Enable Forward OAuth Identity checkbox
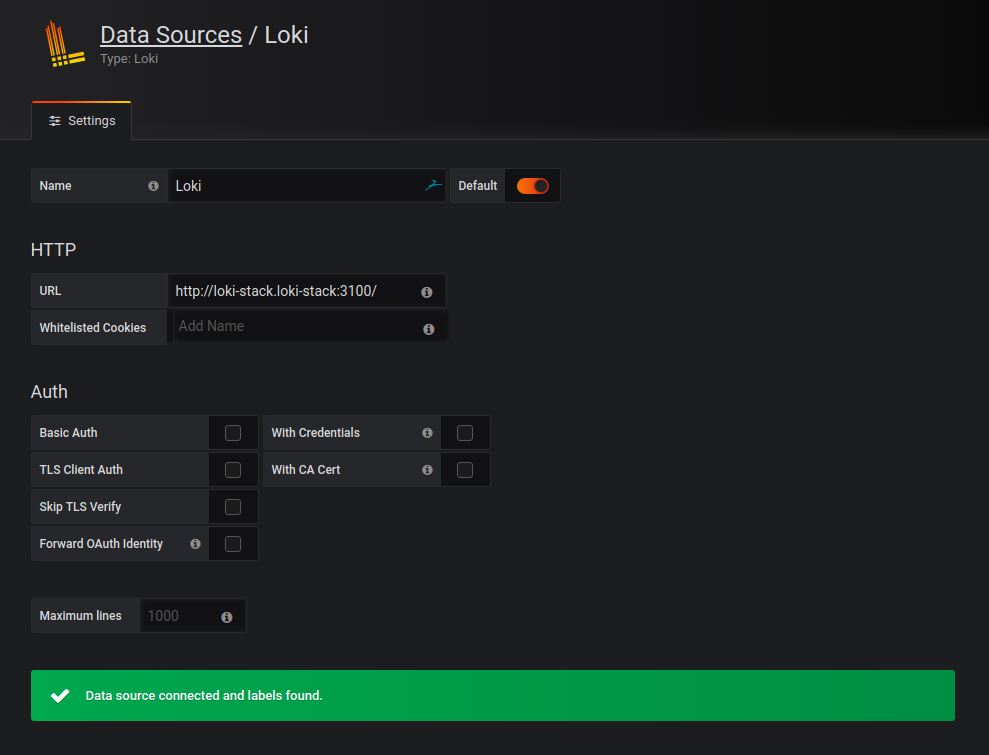Image resolution: width=989 pixels, height=755 pixels. coord(233,544)
